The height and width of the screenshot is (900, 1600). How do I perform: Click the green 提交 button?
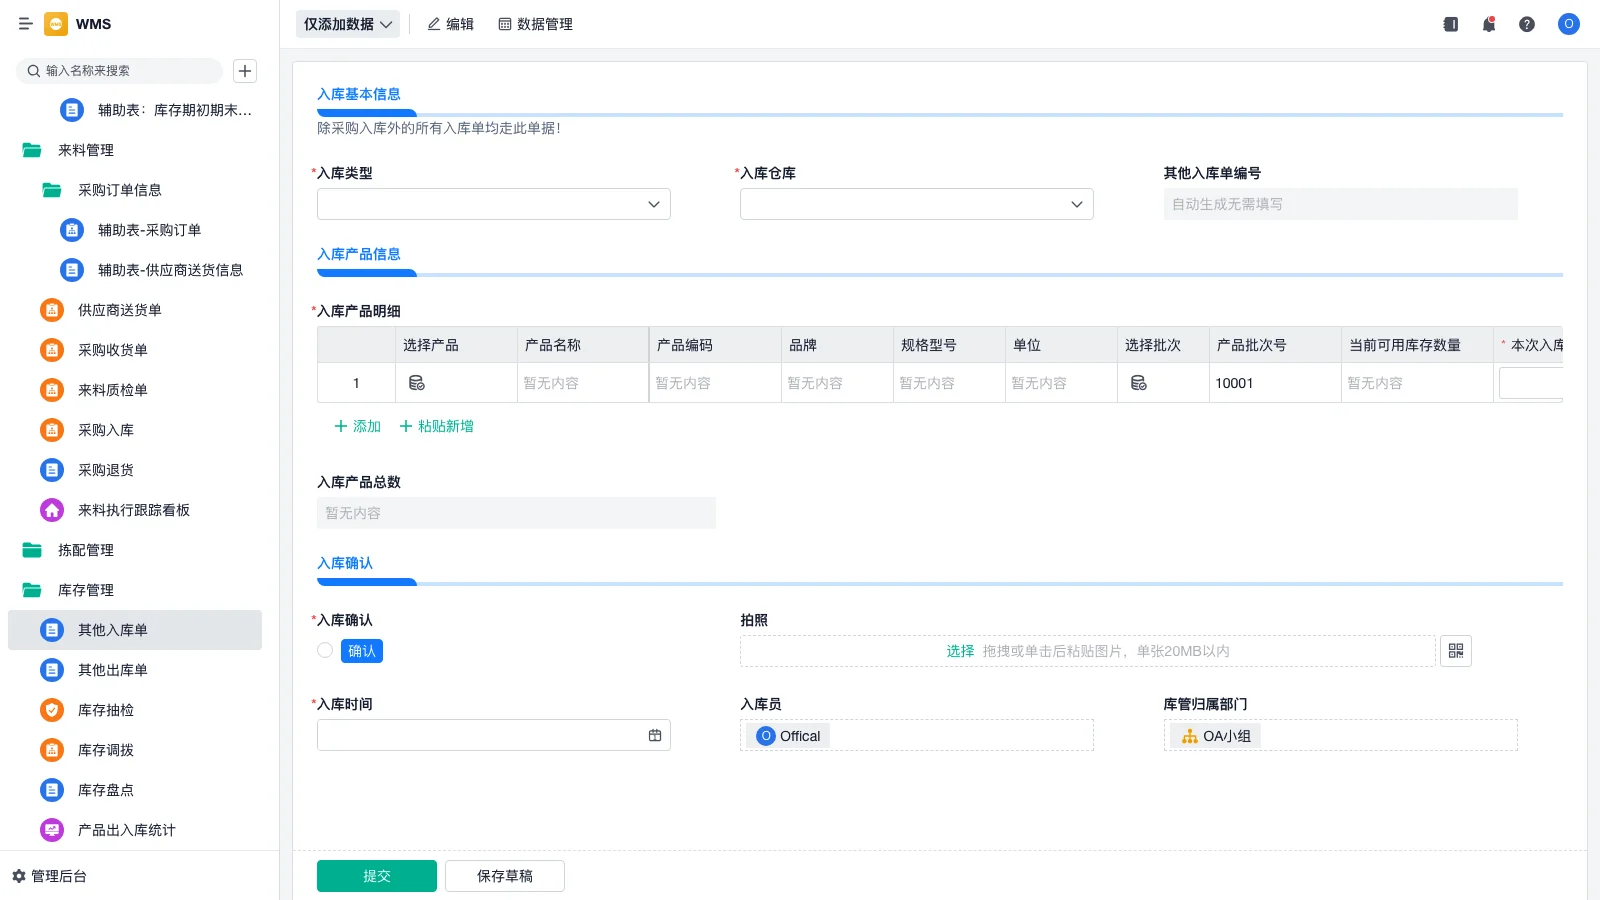[376, 876]
